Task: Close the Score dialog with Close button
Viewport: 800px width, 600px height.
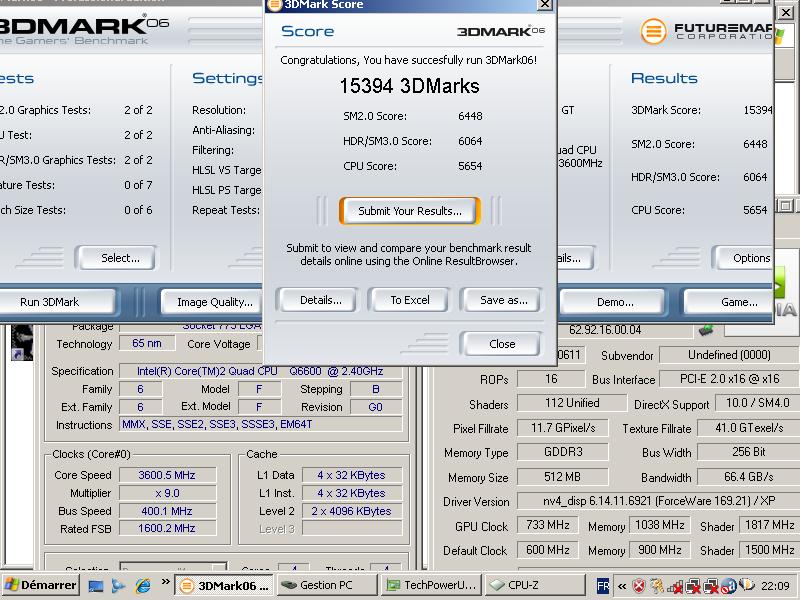Action: [x=502, y=344]
